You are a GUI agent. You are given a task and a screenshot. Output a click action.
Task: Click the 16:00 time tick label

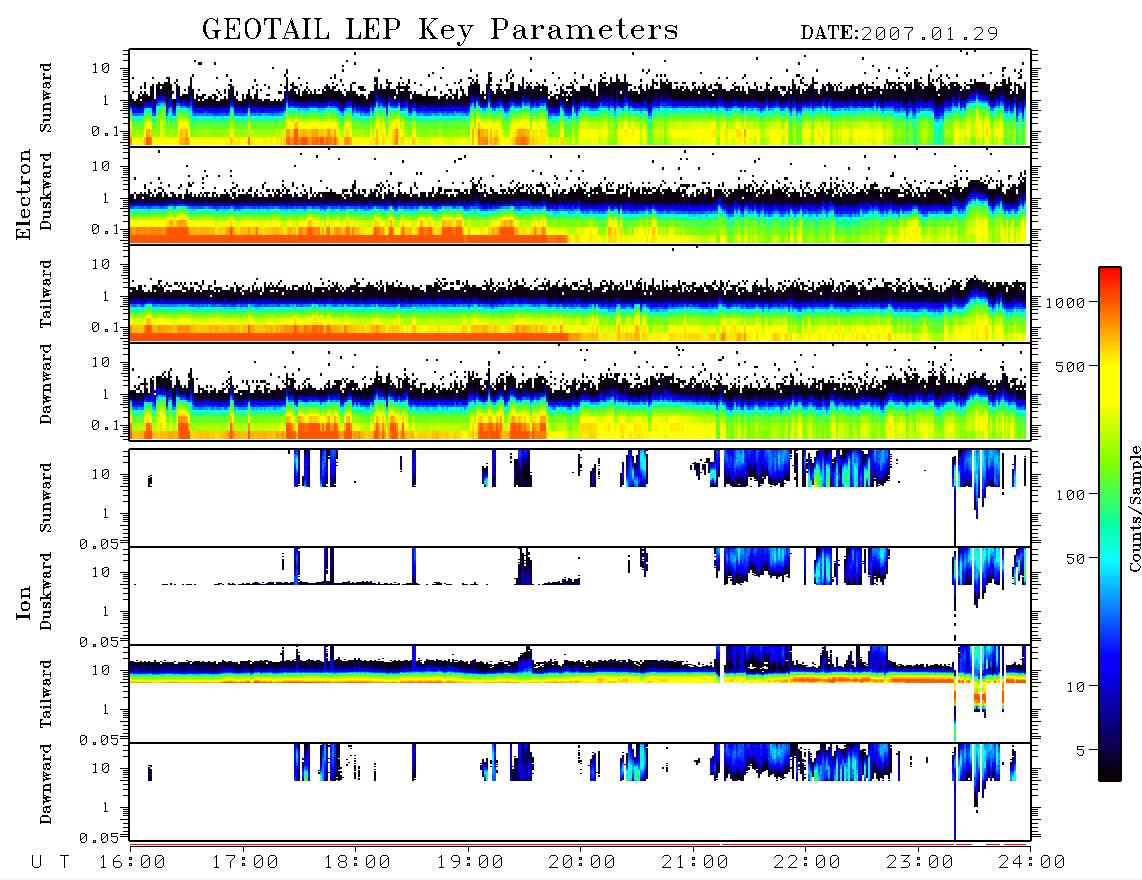click(133, 862)
